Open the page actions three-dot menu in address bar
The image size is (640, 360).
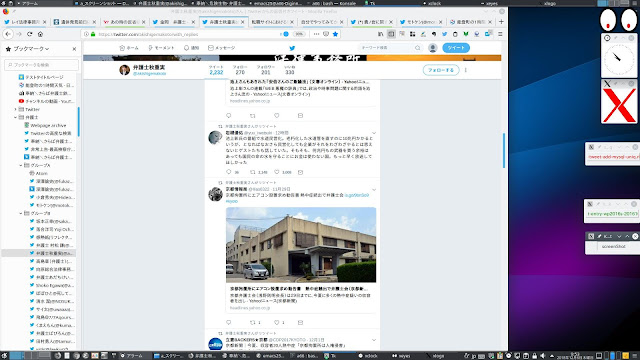(x=316, y=34)
